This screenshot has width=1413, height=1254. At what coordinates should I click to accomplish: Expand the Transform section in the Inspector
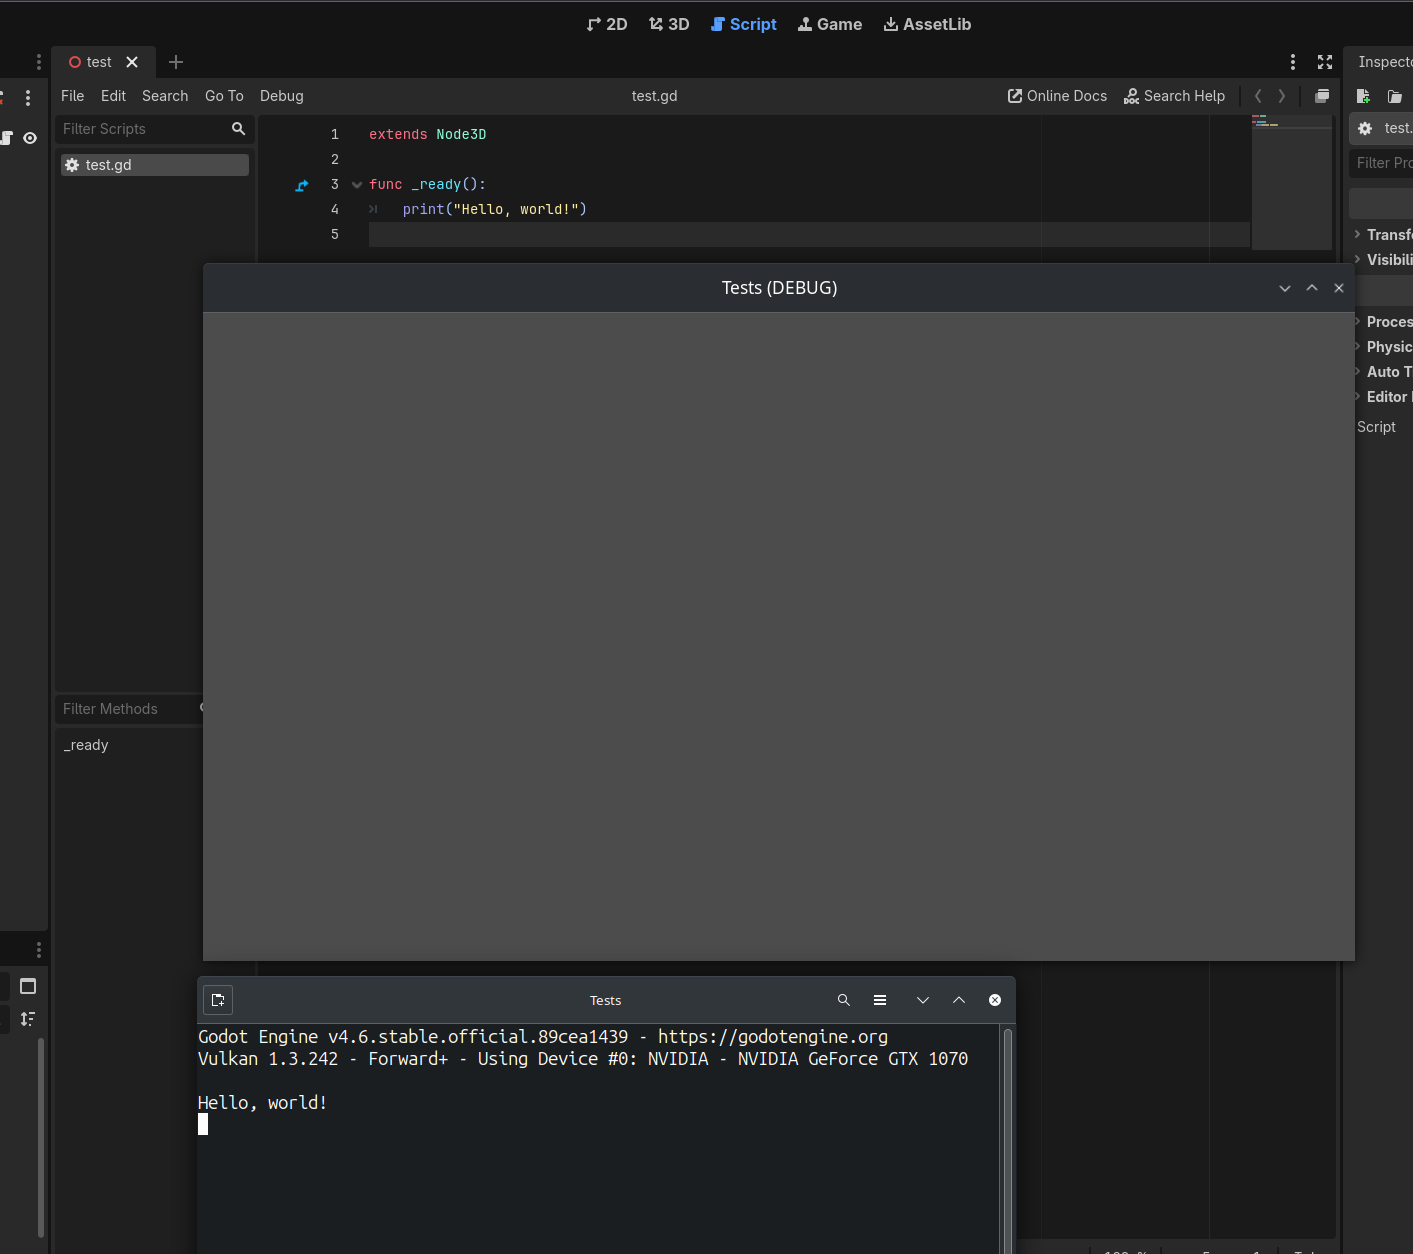coord(1385,235)
